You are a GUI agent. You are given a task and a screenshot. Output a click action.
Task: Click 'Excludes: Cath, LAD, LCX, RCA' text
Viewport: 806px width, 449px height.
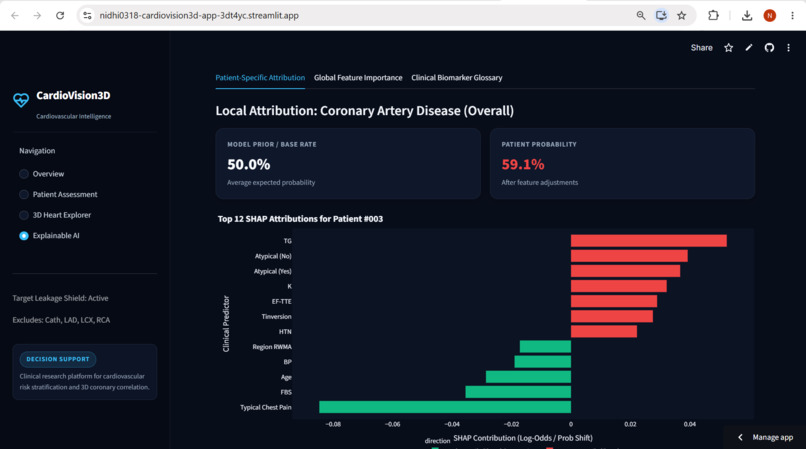pyautogui.click(x=61, y=320)
